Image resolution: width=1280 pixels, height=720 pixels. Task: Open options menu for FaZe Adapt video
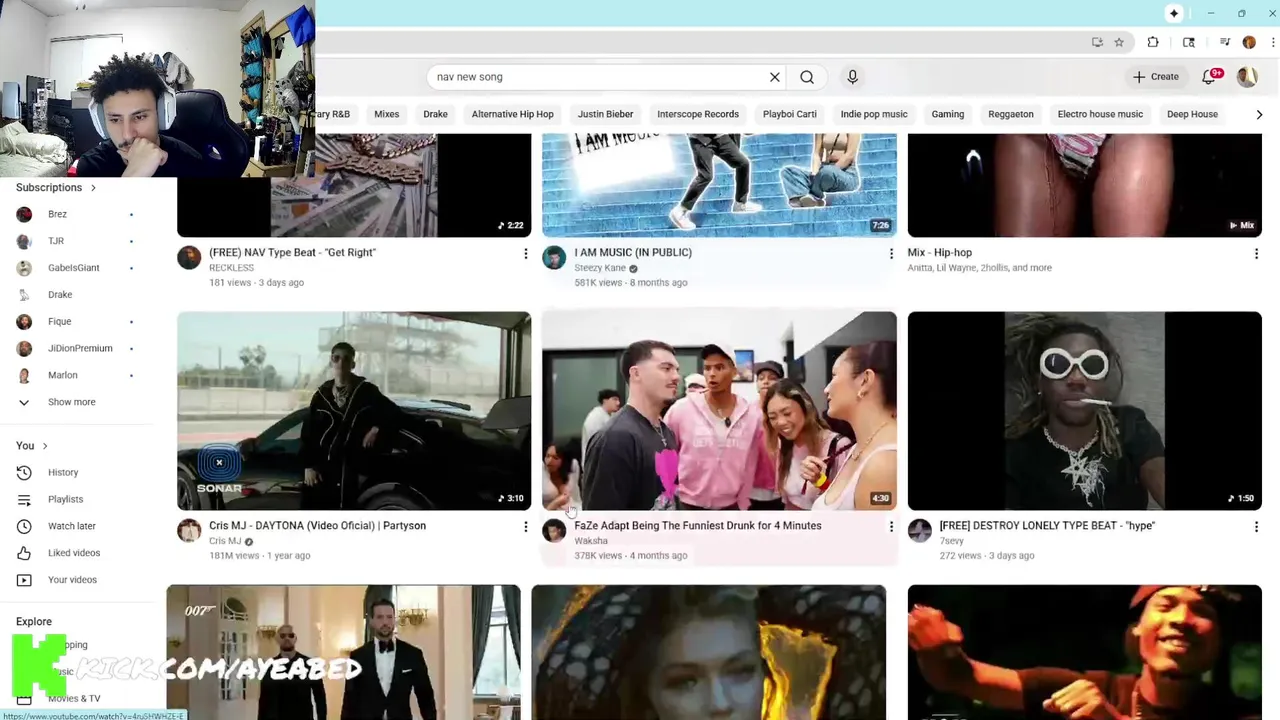pyautogui.click(x=891, y=527)
